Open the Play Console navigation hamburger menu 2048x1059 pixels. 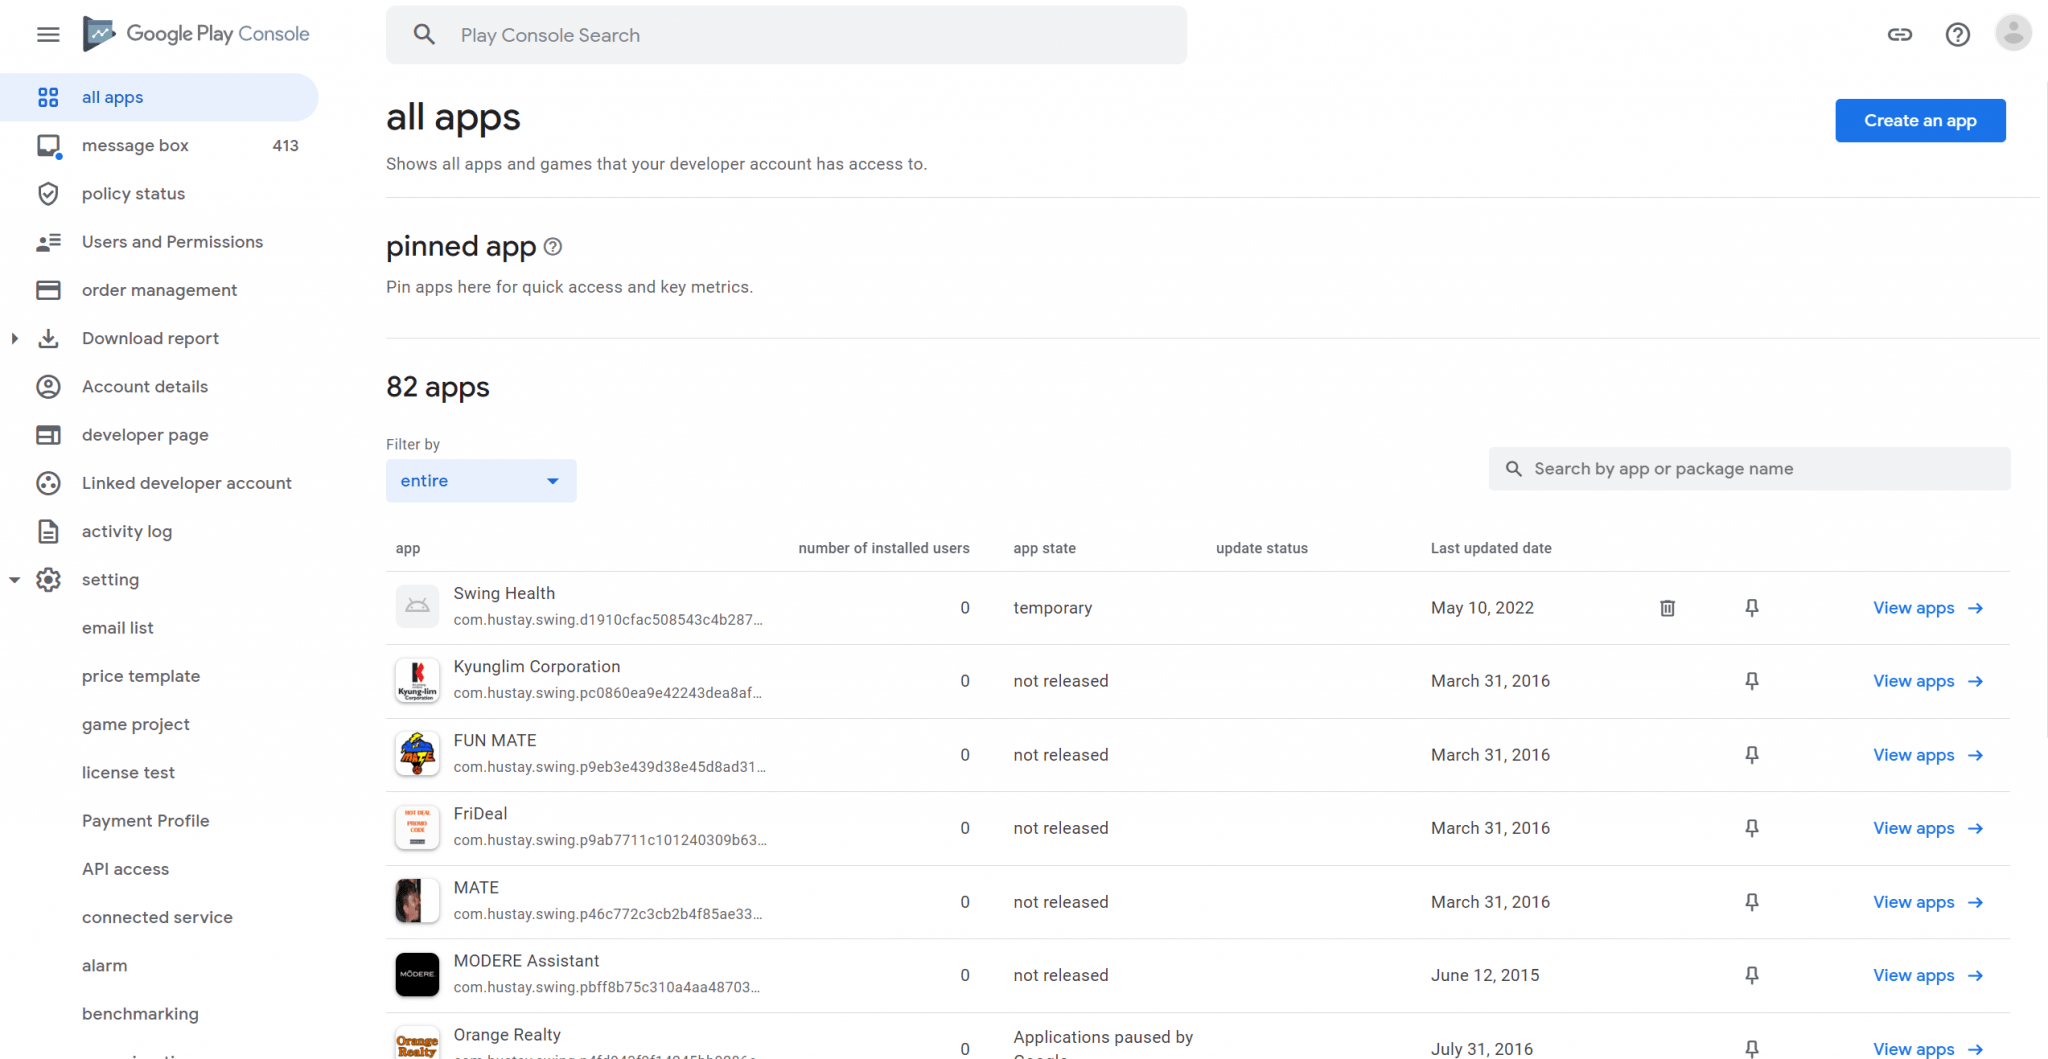[48, 34]
